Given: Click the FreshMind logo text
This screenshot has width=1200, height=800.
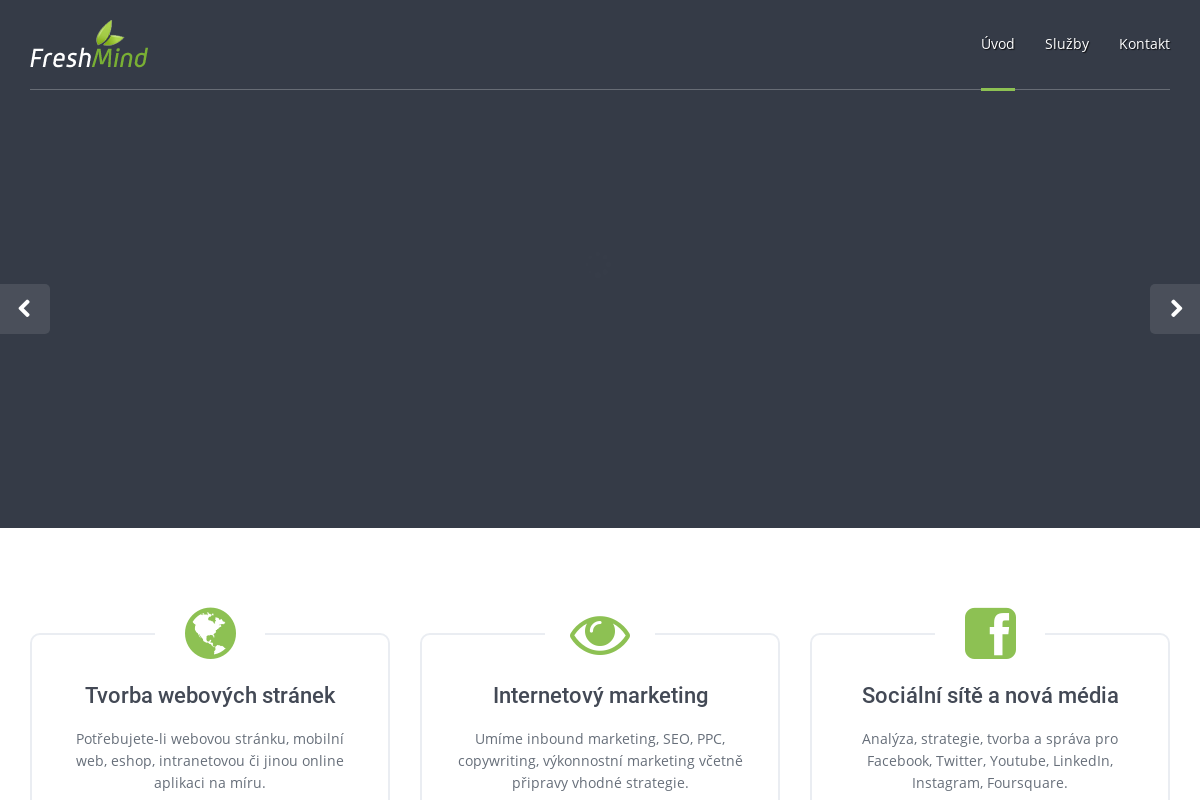Looking at the screenshot, I should coord(88,56).
